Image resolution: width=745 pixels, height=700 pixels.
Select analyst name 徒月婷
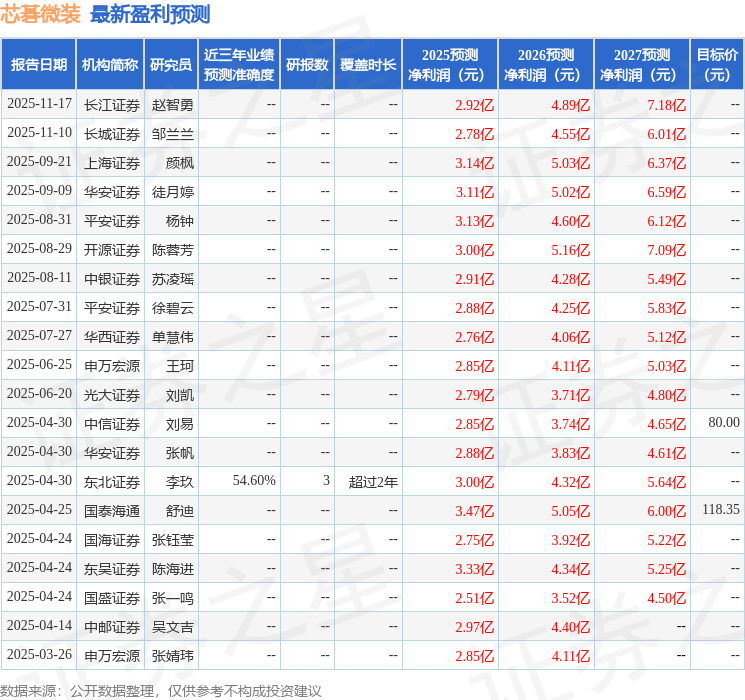tap(172, 192)
